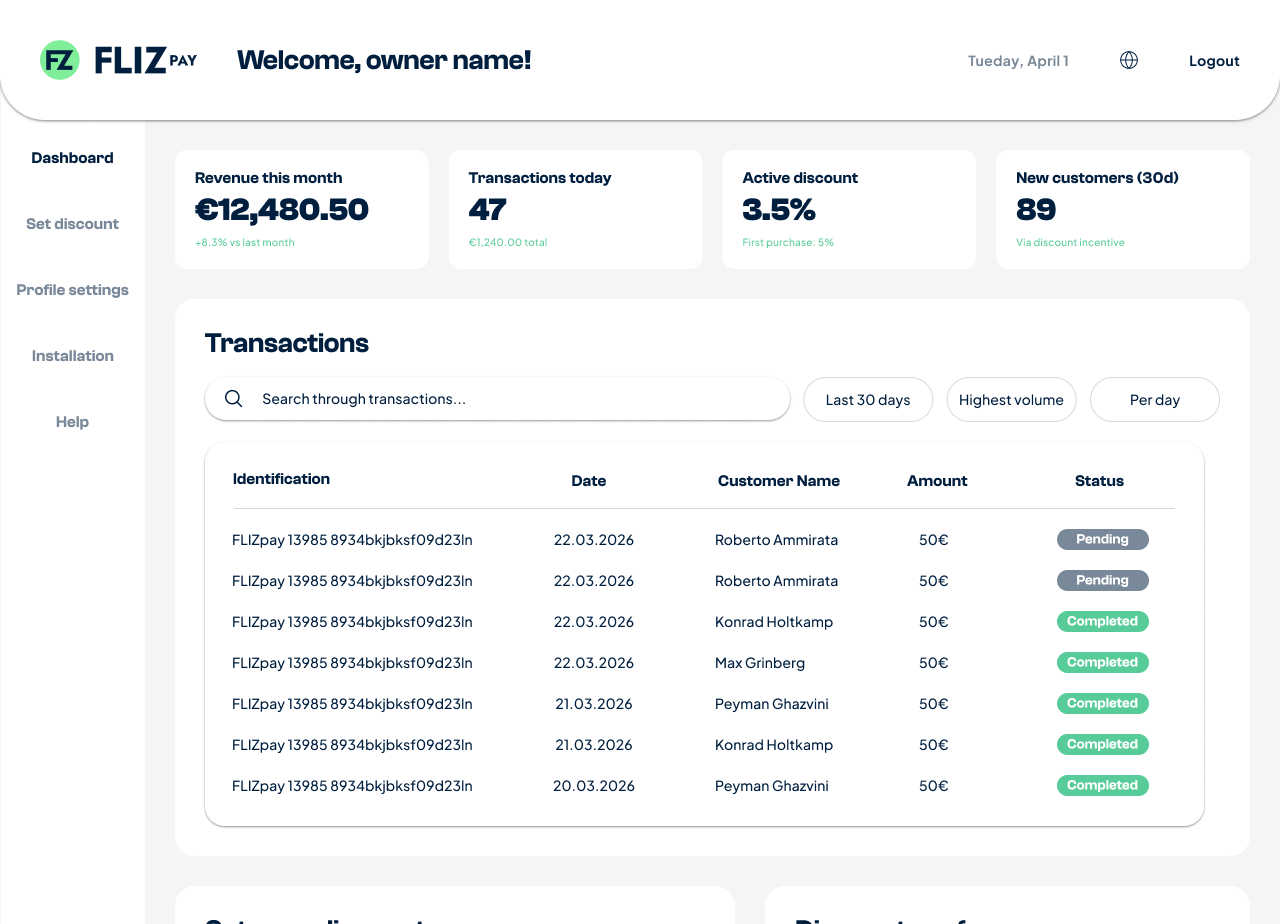The width and height of the screenshot is (1280, 924).
Task: Click the '€1,240.00 total' text
Action: 508,243
